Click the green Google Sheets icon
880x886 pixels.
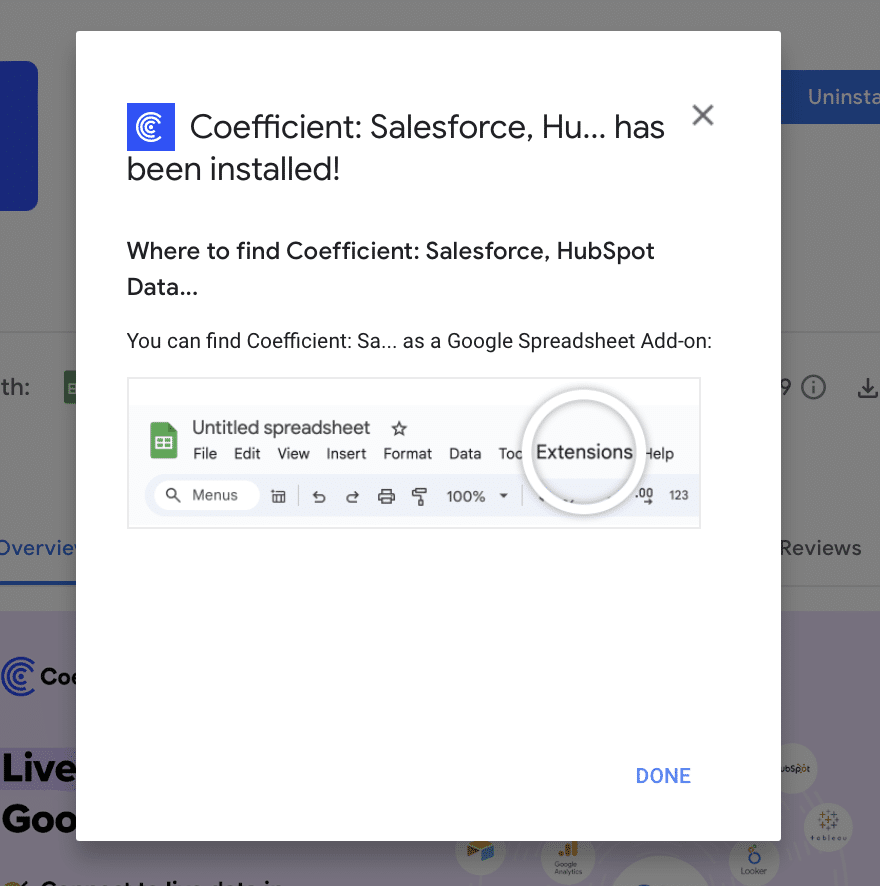164,440
